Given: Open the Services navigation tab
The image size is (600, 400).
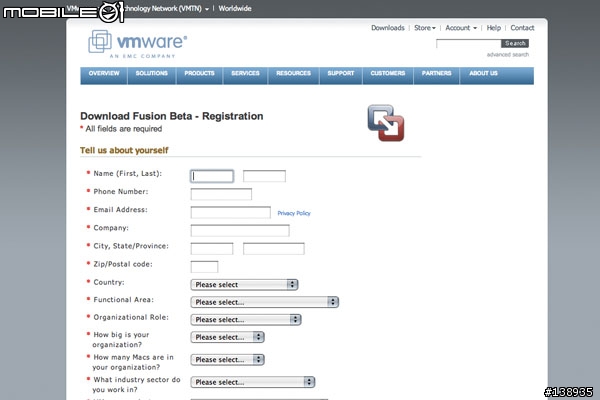Looking at the screenshot, I should tap(245, 75).
